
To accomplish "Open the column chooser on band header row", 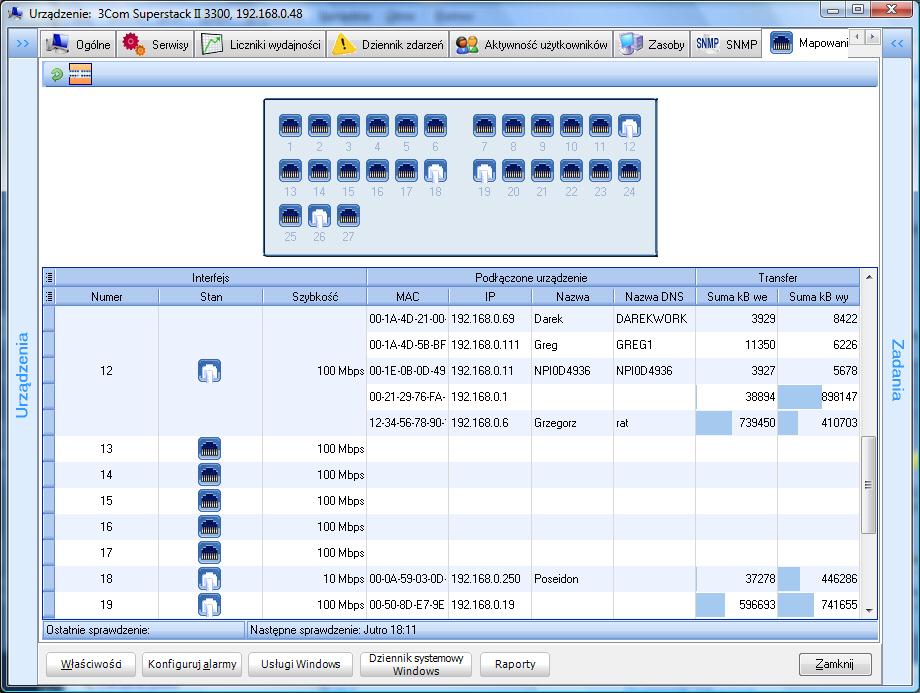I will click(x=49, y=278).
